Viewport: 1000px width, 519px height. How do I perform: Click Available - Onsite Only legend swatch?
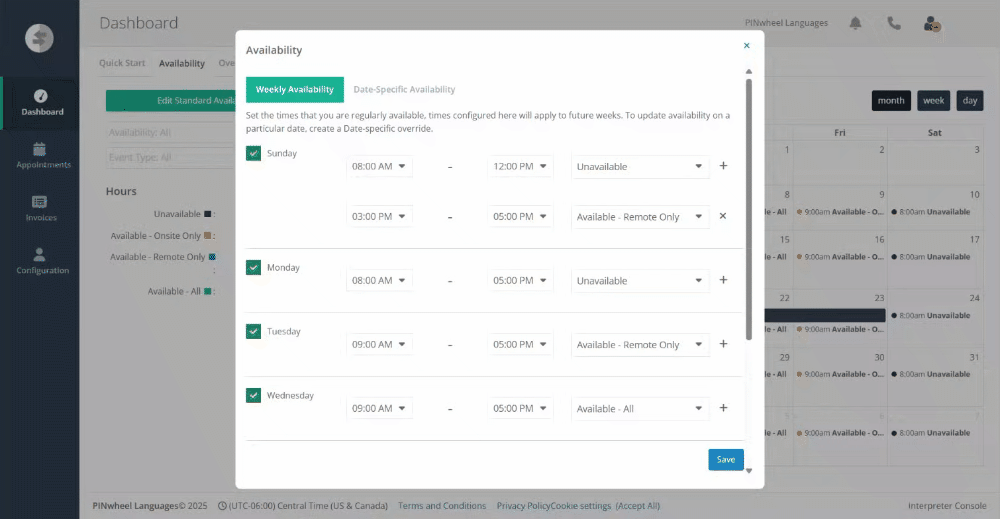click(x=207, y=235)
